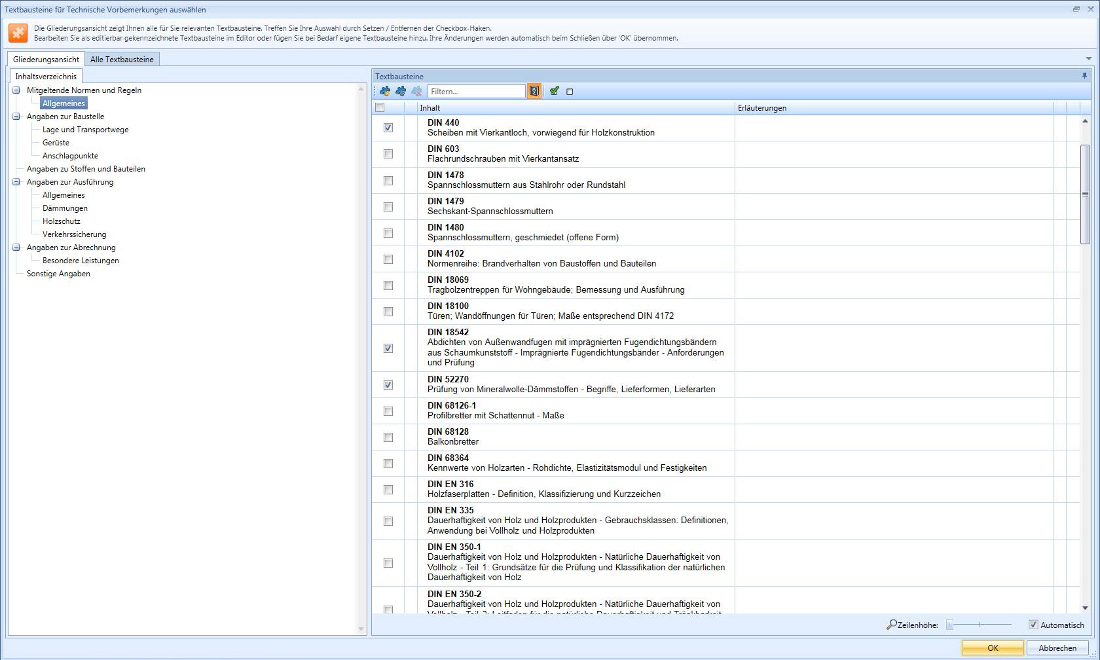The image size is (1100, 660).
Task: Confirm the dialog with the OK button
Action: (992, 648)
